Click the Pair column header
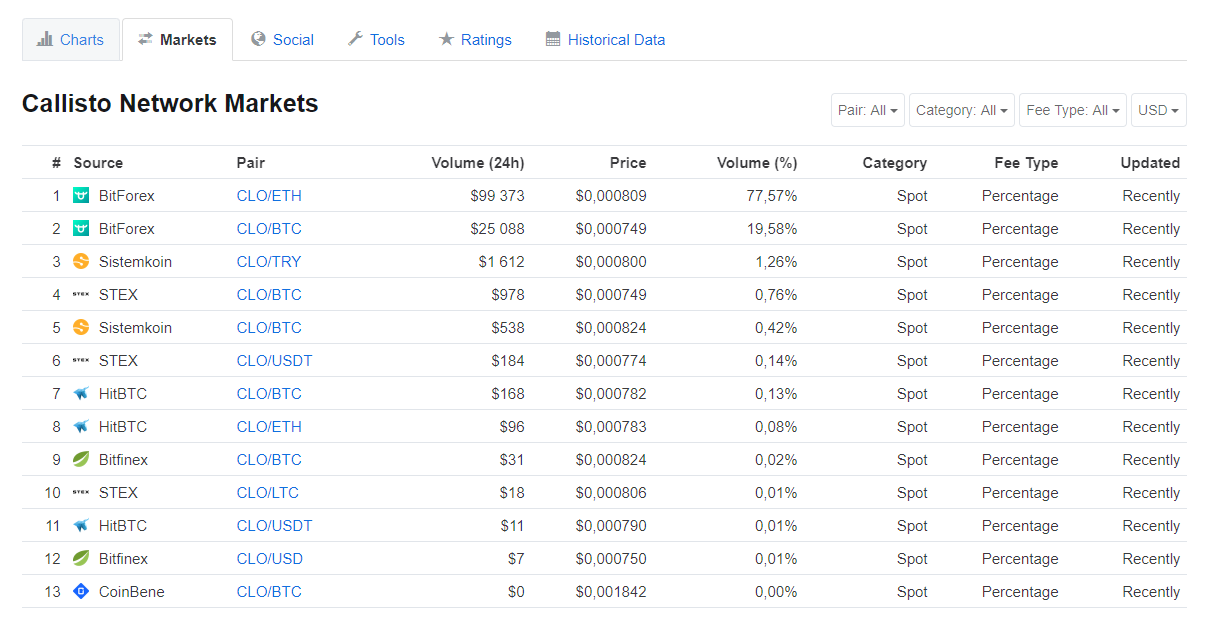This screenshot has width=1220, height=637. [251, 163]
